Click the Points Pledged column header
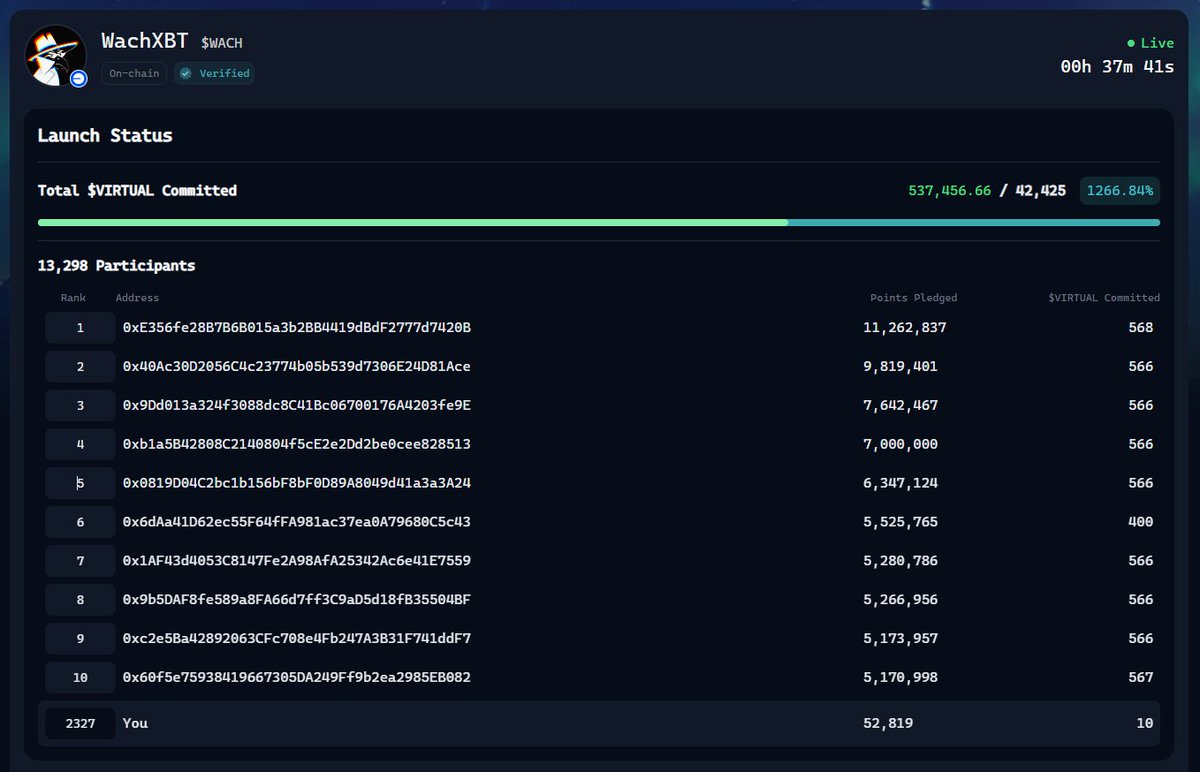The height and width of the screenshot is (772, 1200). tap(914, 298)
